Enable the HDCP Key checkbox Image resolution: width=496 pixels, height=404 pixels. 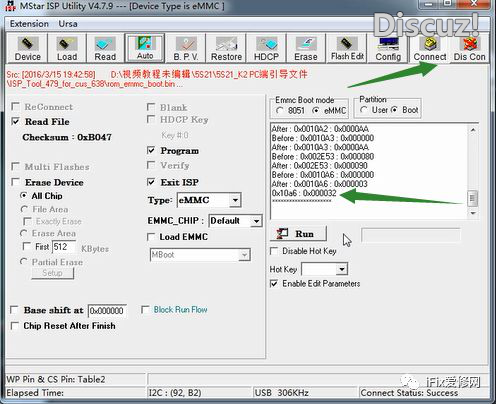tap(151, 119)
